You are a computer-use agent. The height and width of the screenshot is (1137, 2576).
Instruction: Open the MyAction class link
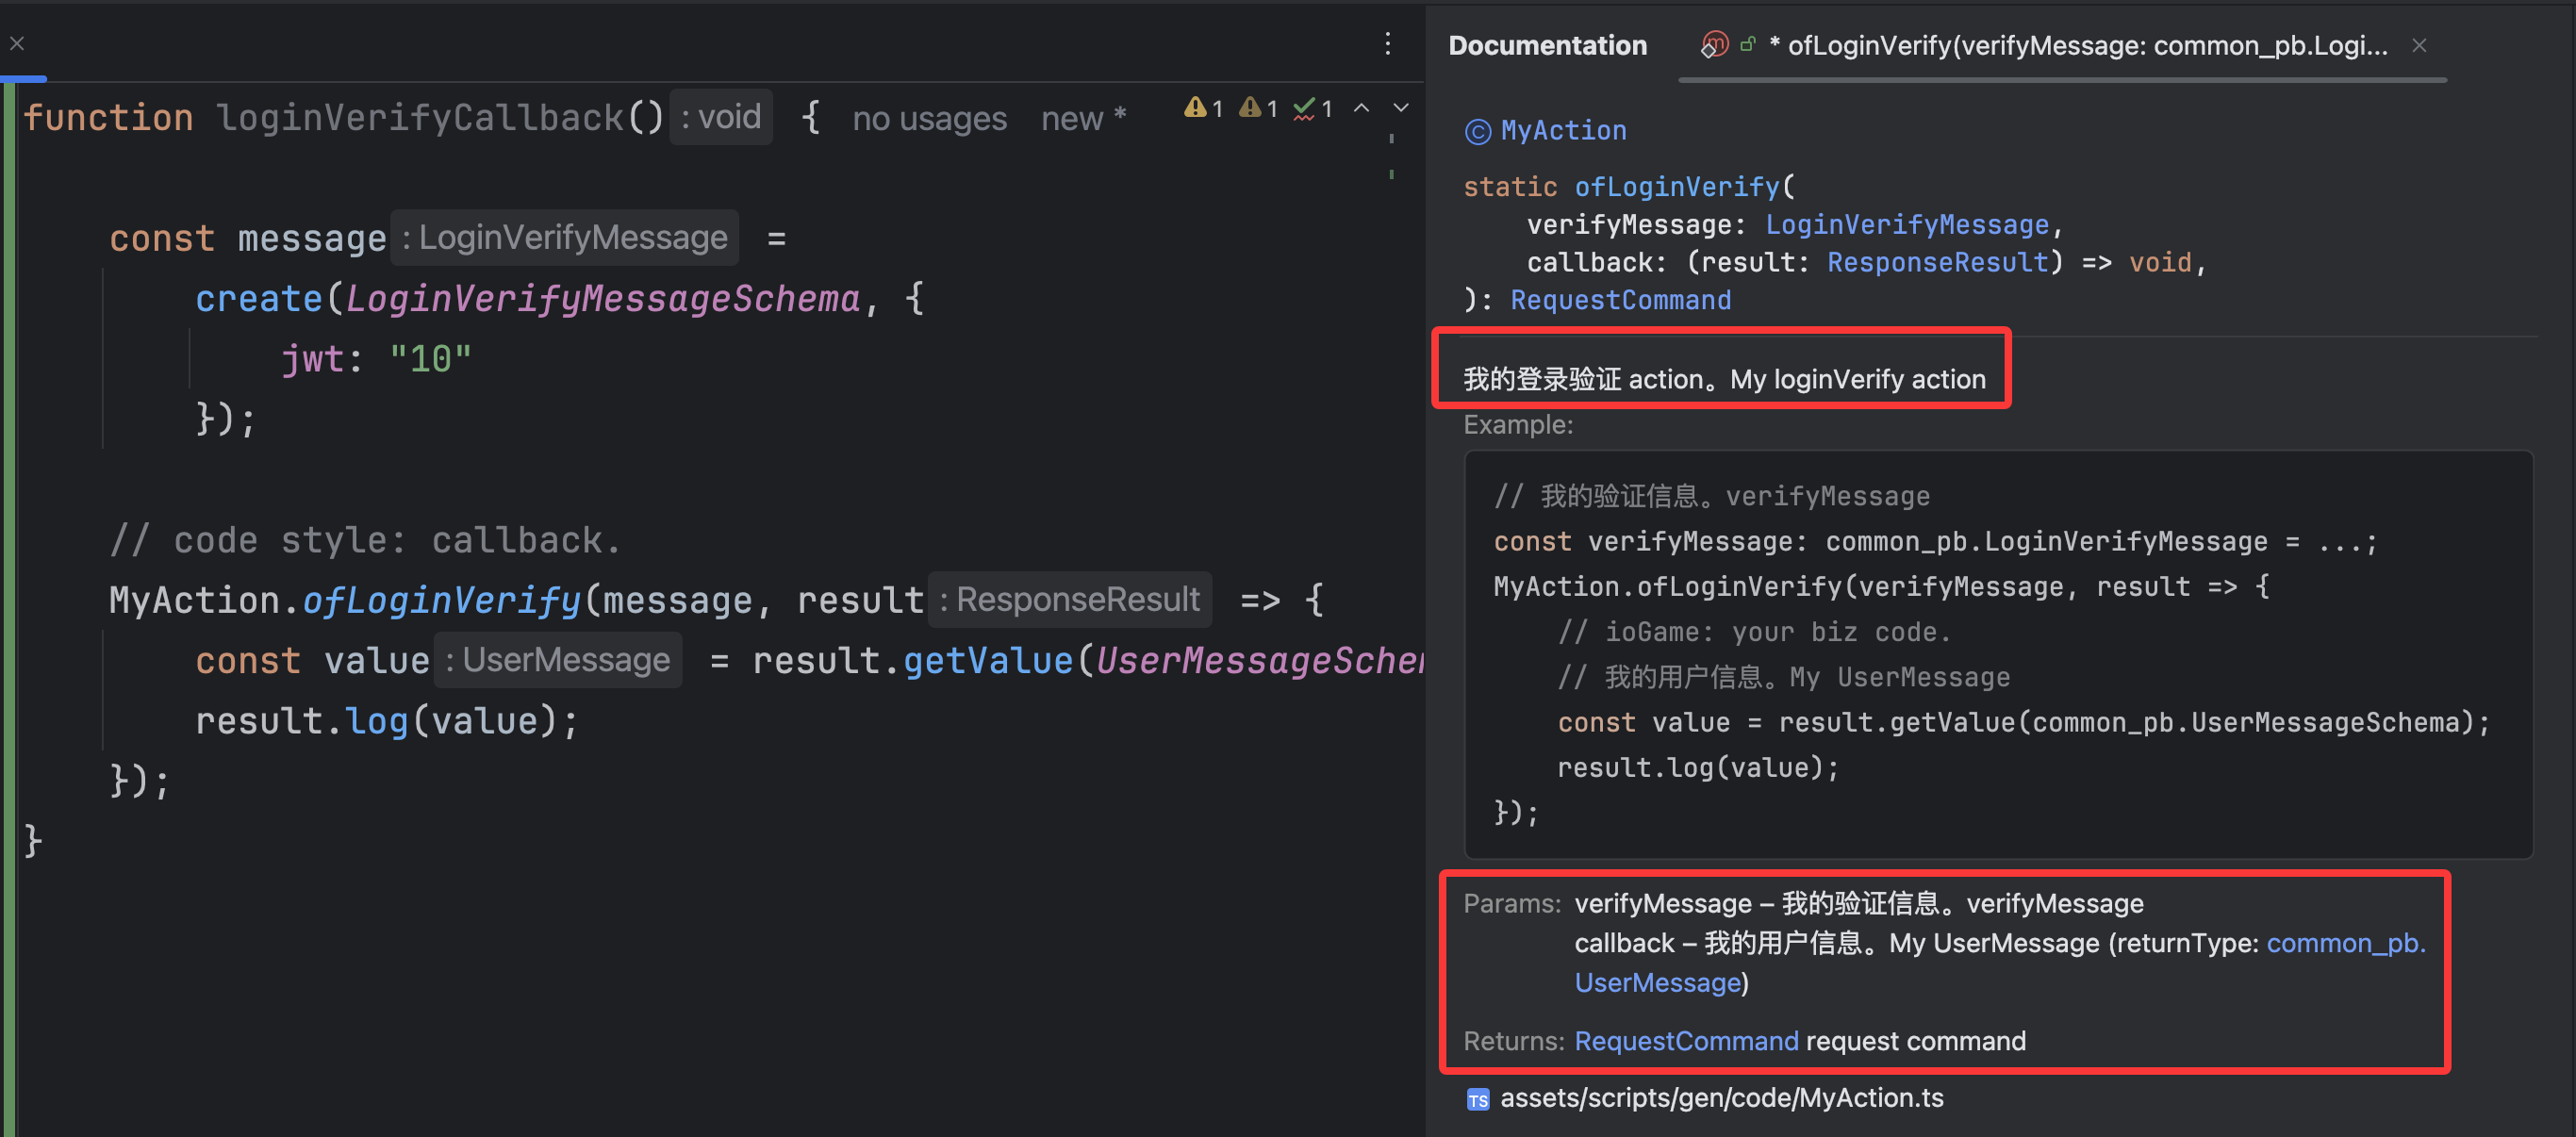tap(1563, 131)
